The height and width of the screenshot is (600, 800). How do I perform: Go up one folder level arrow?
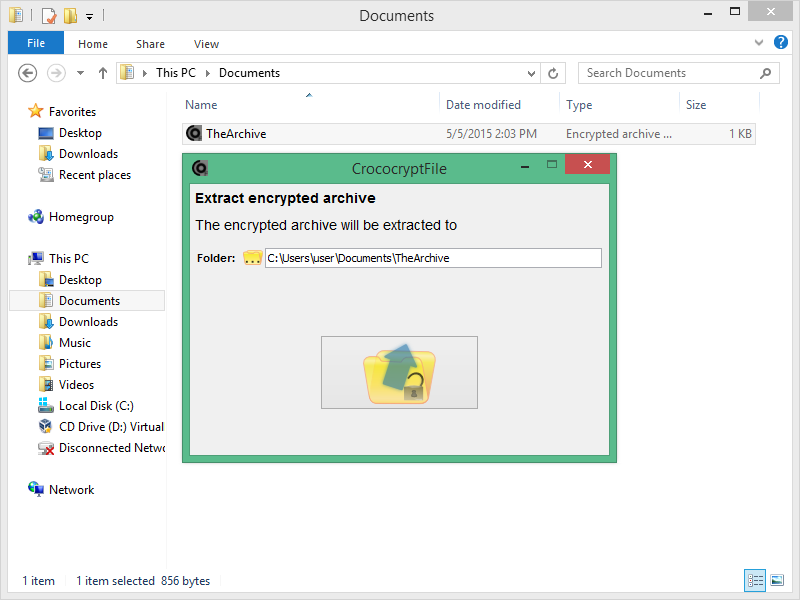click(x=102, y=73)
